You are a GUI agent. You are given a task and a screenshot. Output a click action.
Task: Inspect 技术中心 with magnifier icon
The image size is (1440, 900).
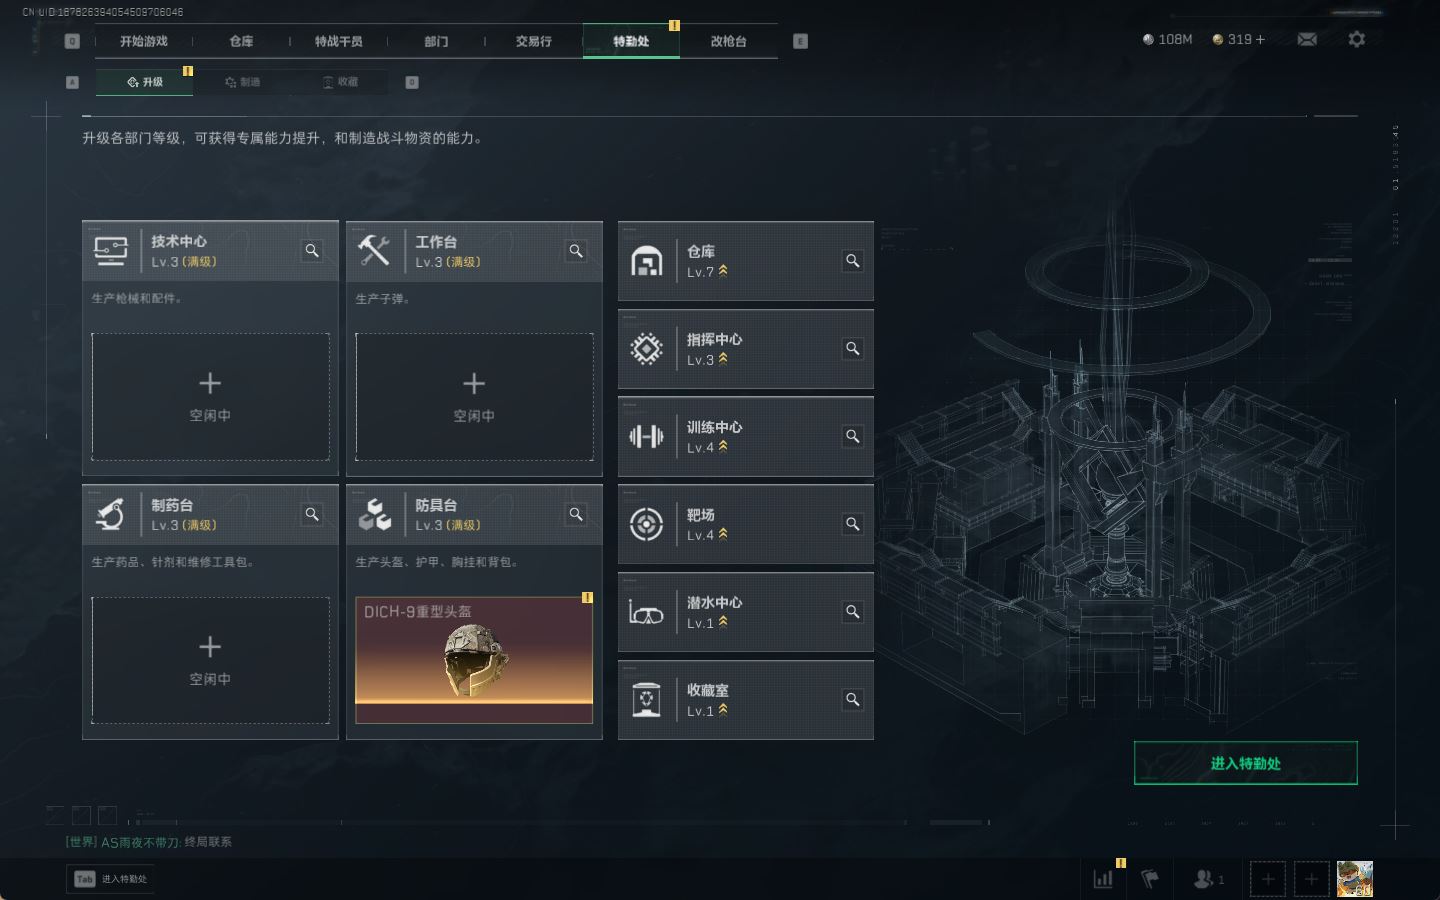[312, 251]
